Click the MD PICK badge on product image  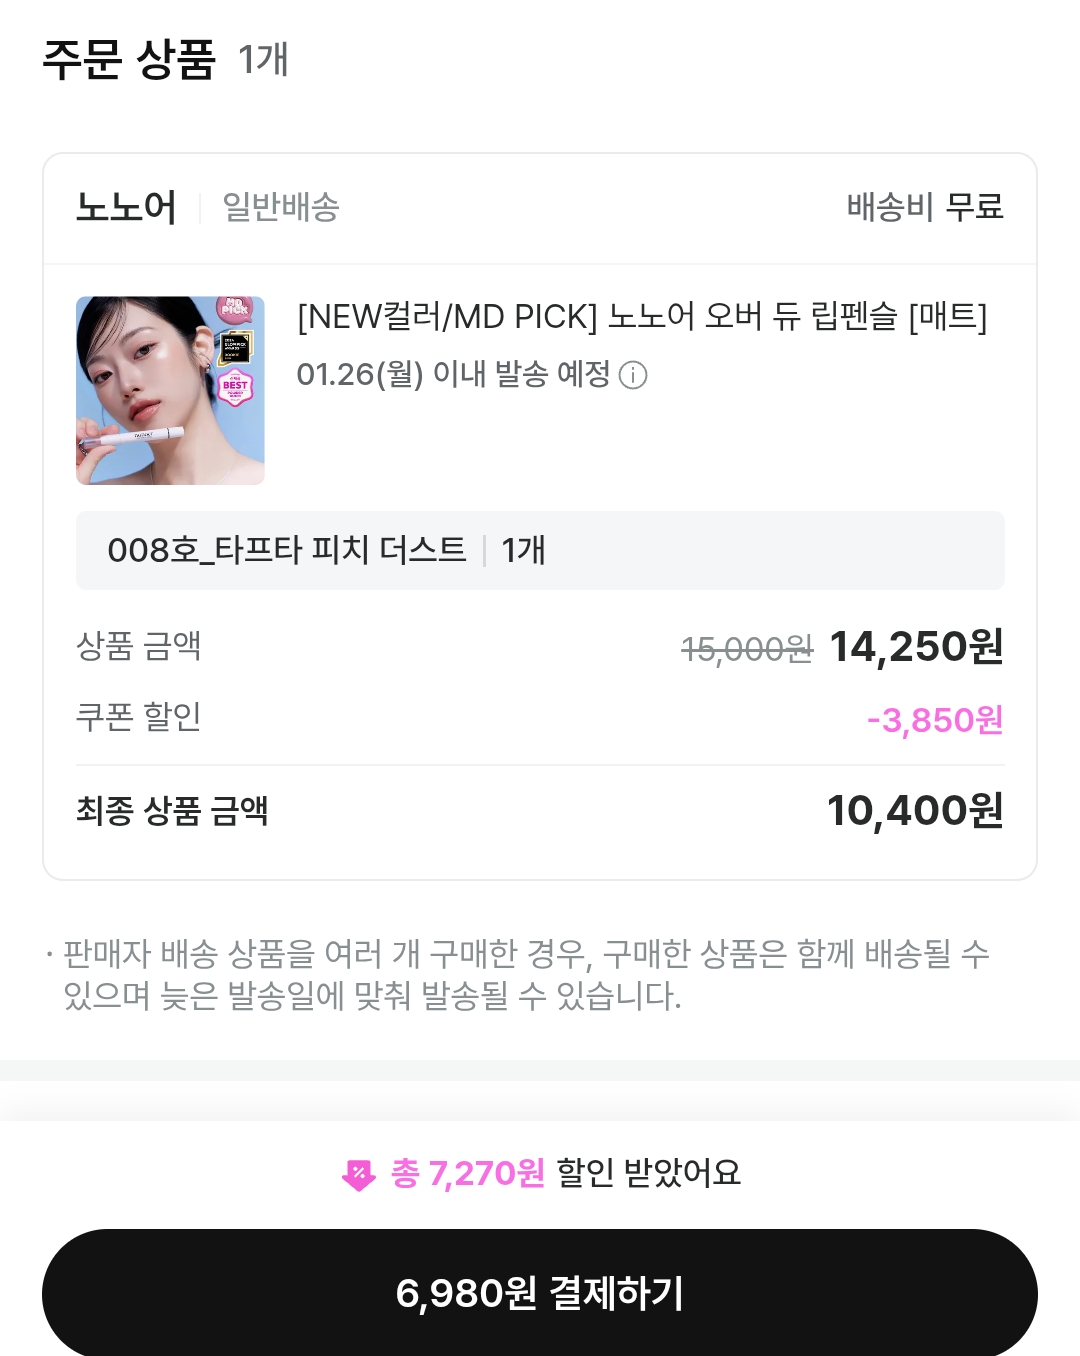pyautogui.click(x=235, y=308)
